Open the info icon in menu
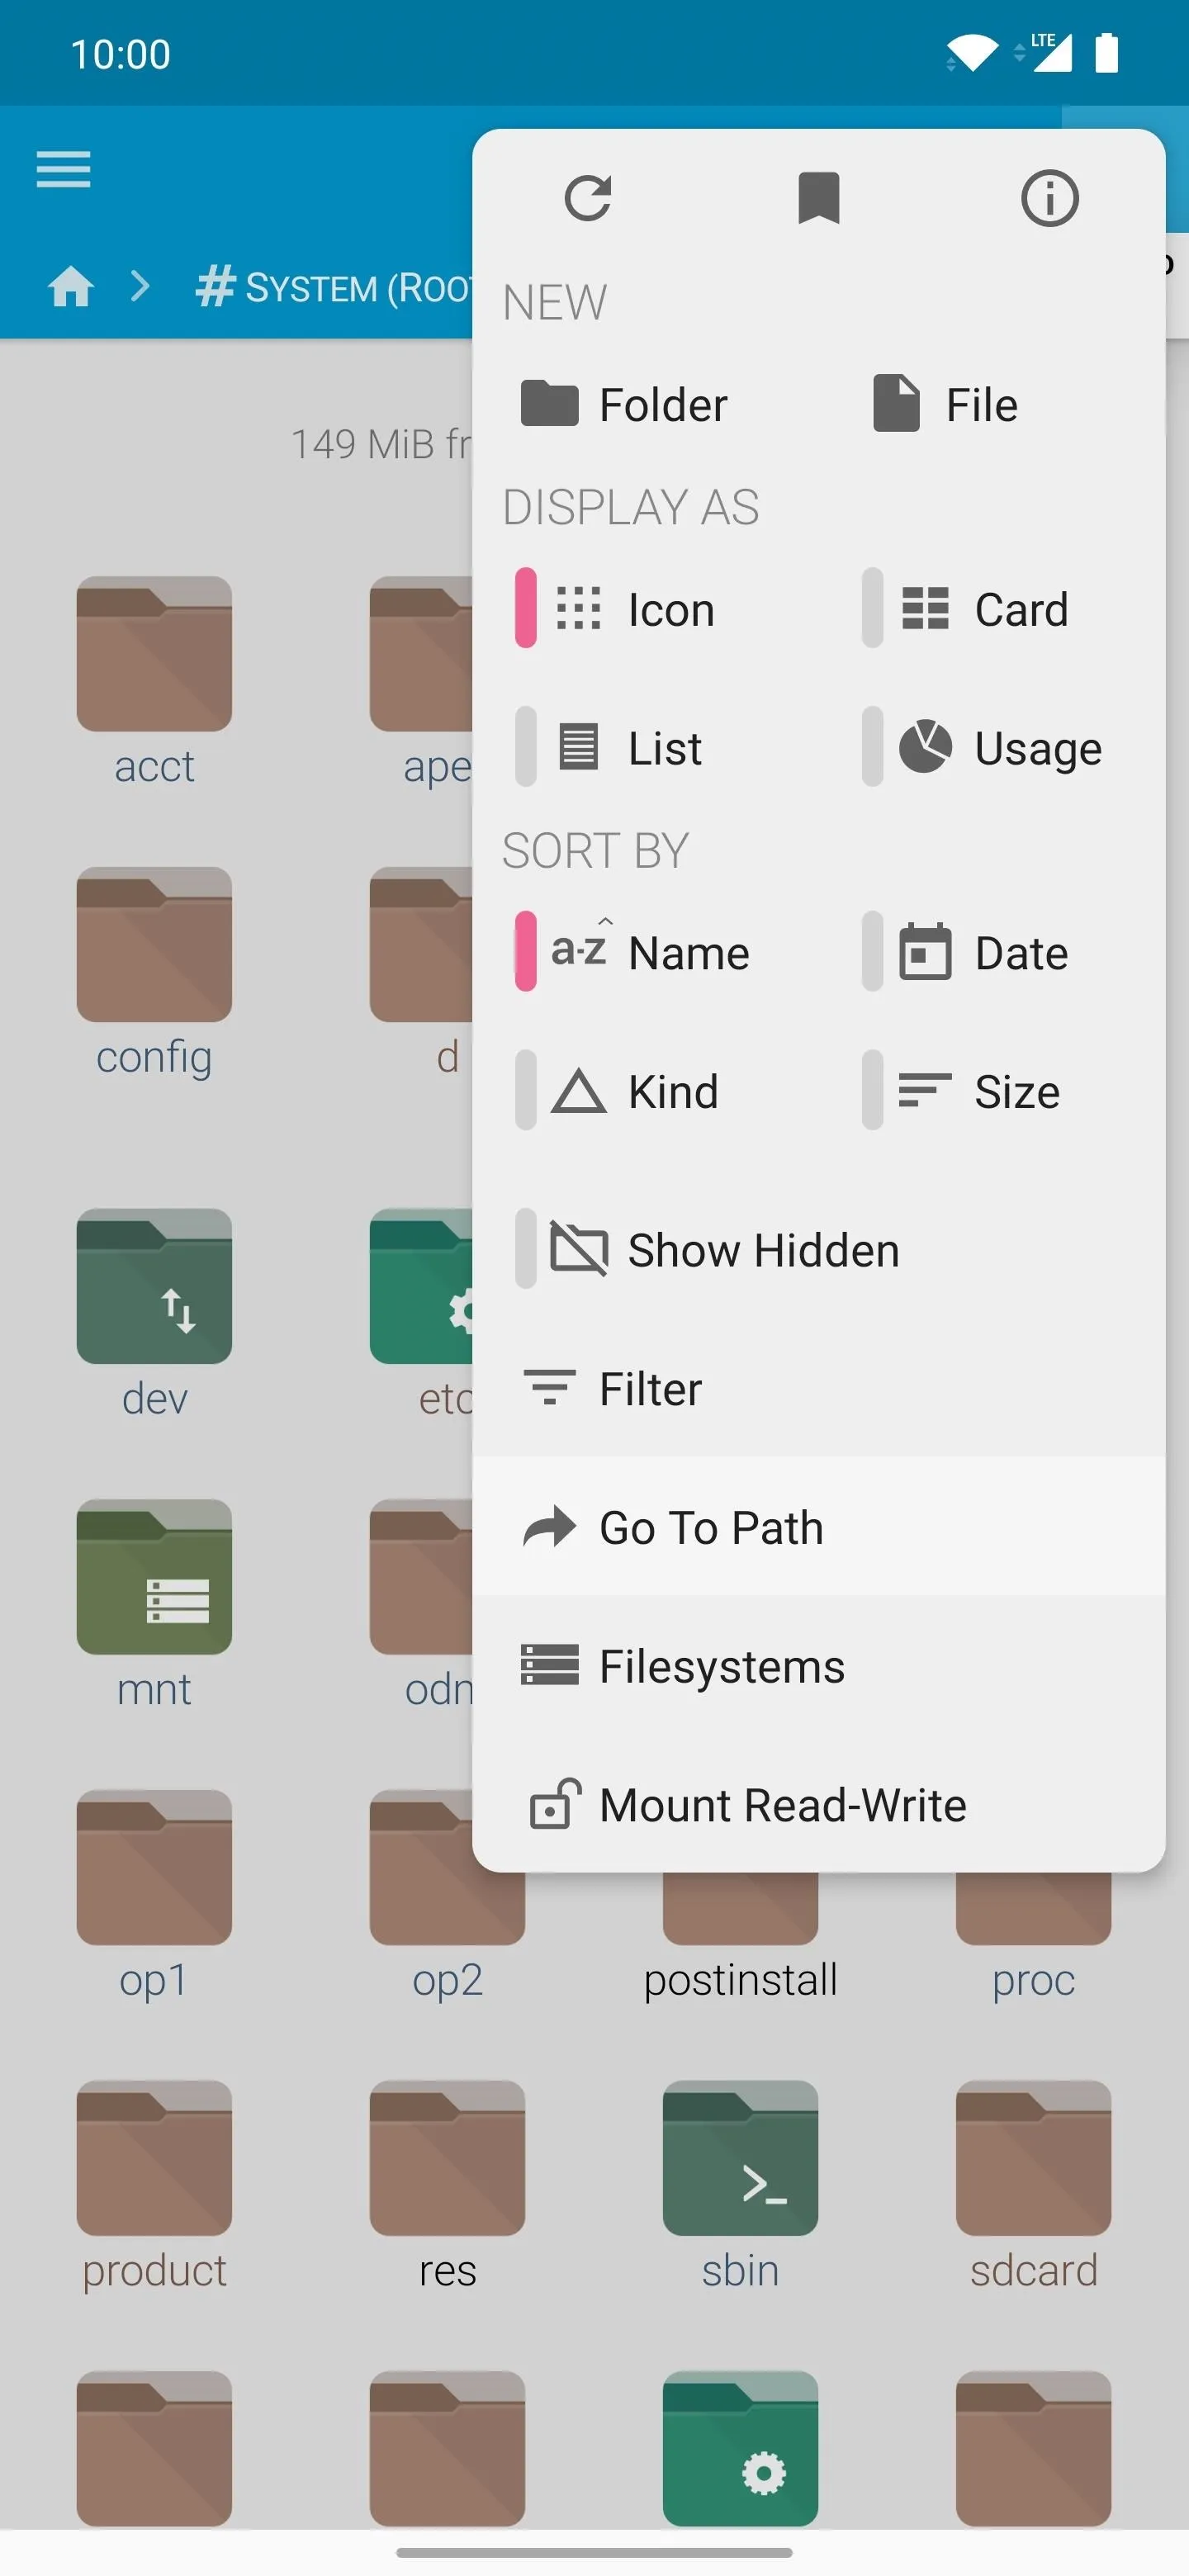Screen dimensions: 1189x2576 pos(1049,198)
